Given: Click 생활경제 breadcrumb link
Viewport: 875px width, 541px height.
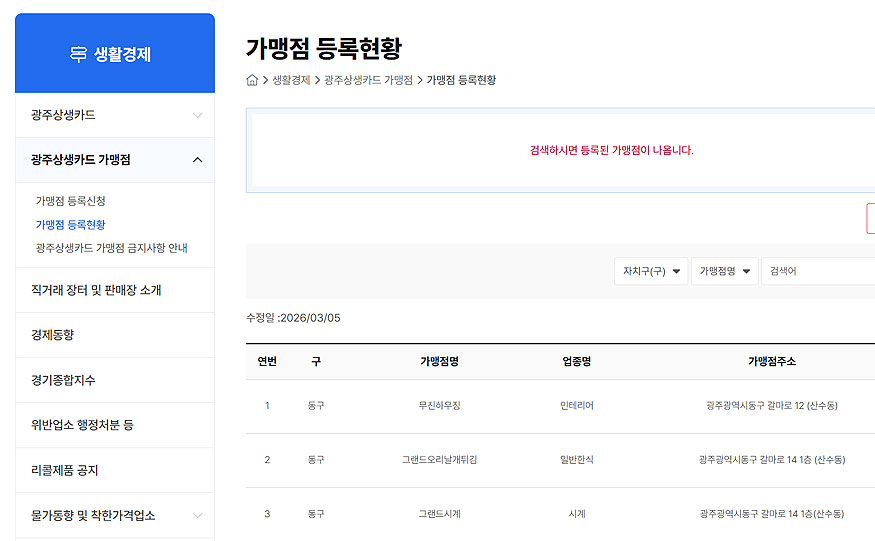Looking at the screenshot, I should (x=291, y=80).
